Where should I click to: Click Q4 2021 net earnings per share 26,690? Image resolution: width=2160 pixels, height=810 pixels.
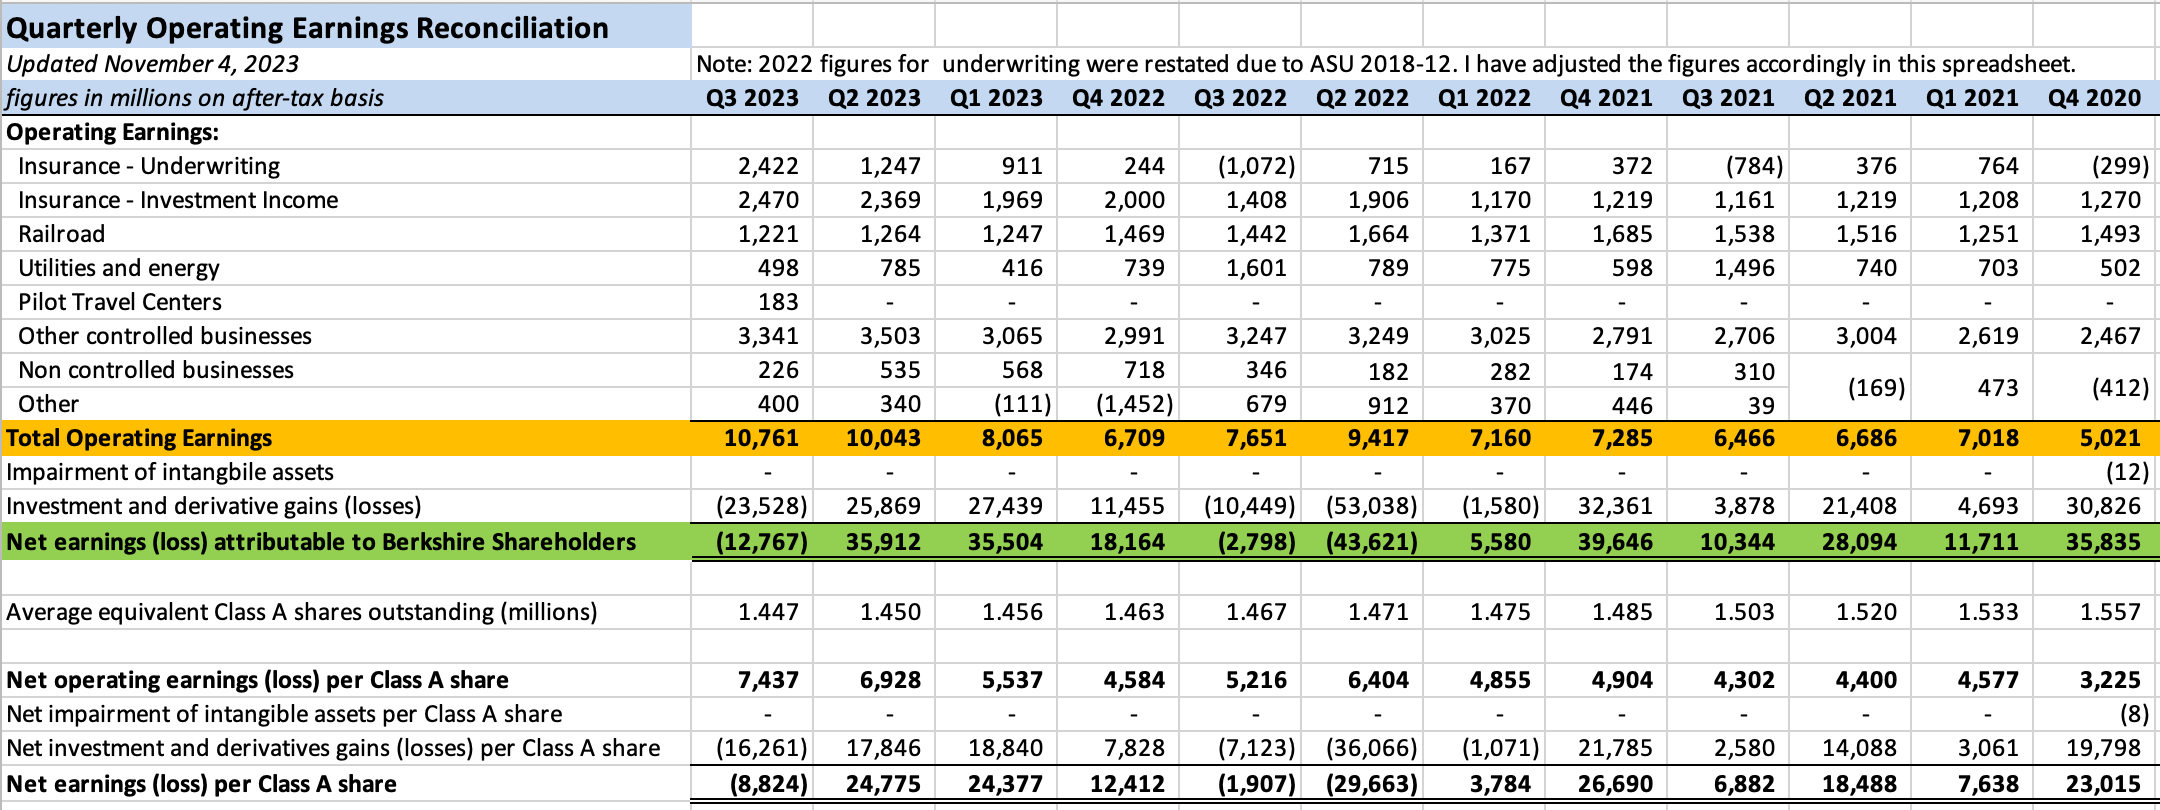coord(1614,784)
